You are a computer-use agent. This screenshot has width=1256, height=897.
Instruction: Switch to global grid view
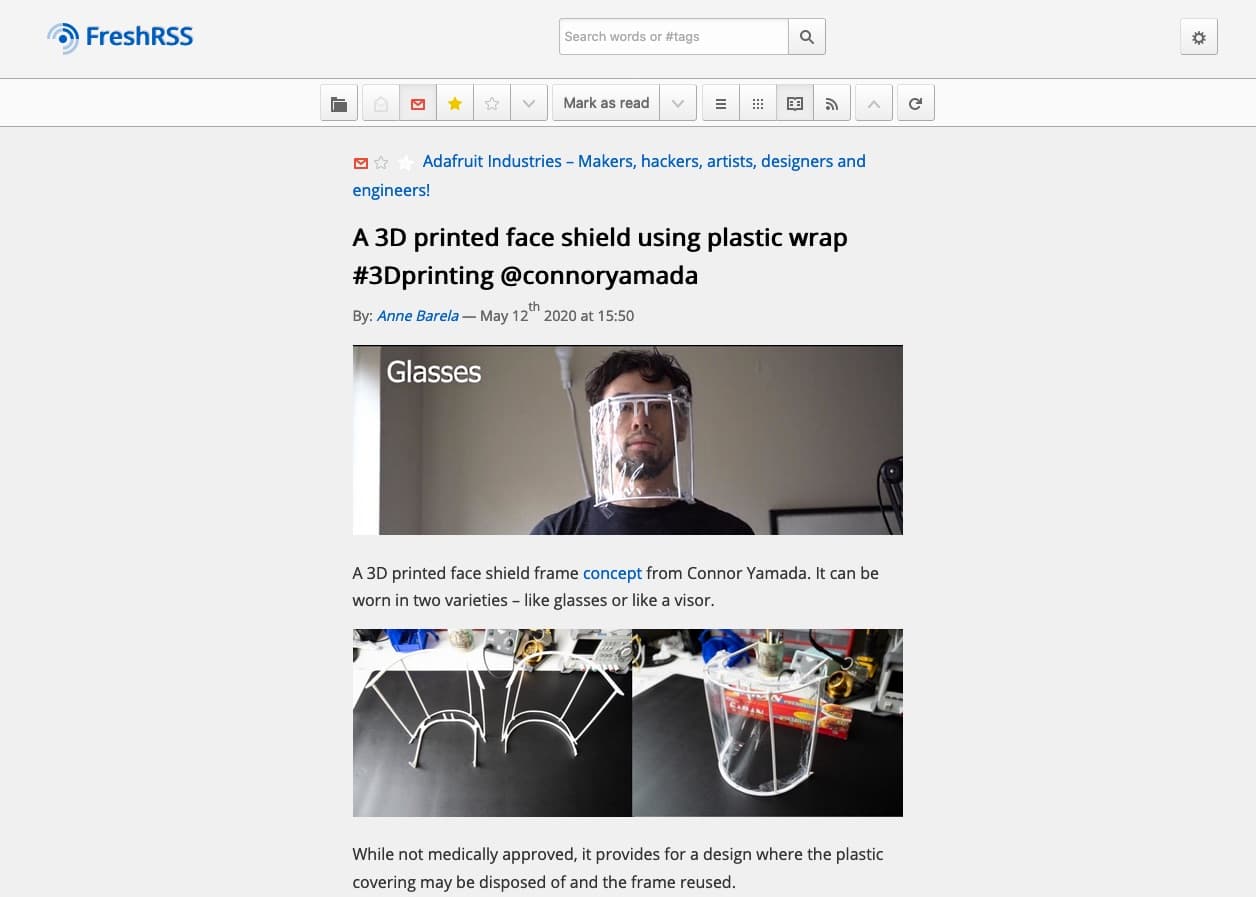point(758,103)
